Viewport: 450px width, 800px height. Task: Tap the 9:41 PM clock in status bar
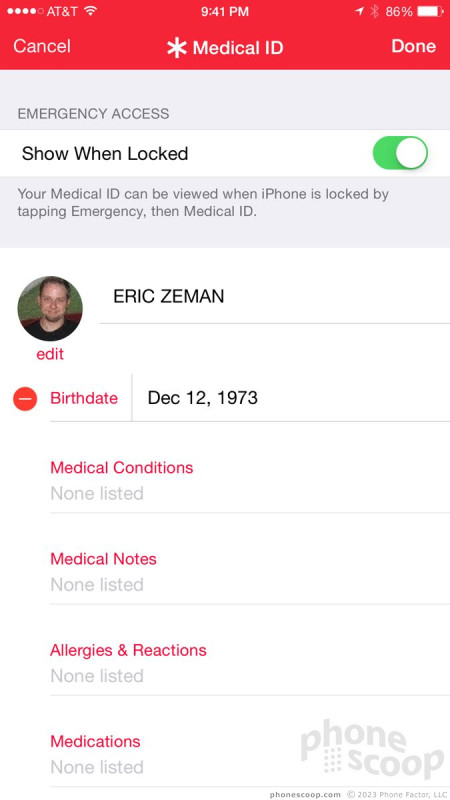[224, 12]
